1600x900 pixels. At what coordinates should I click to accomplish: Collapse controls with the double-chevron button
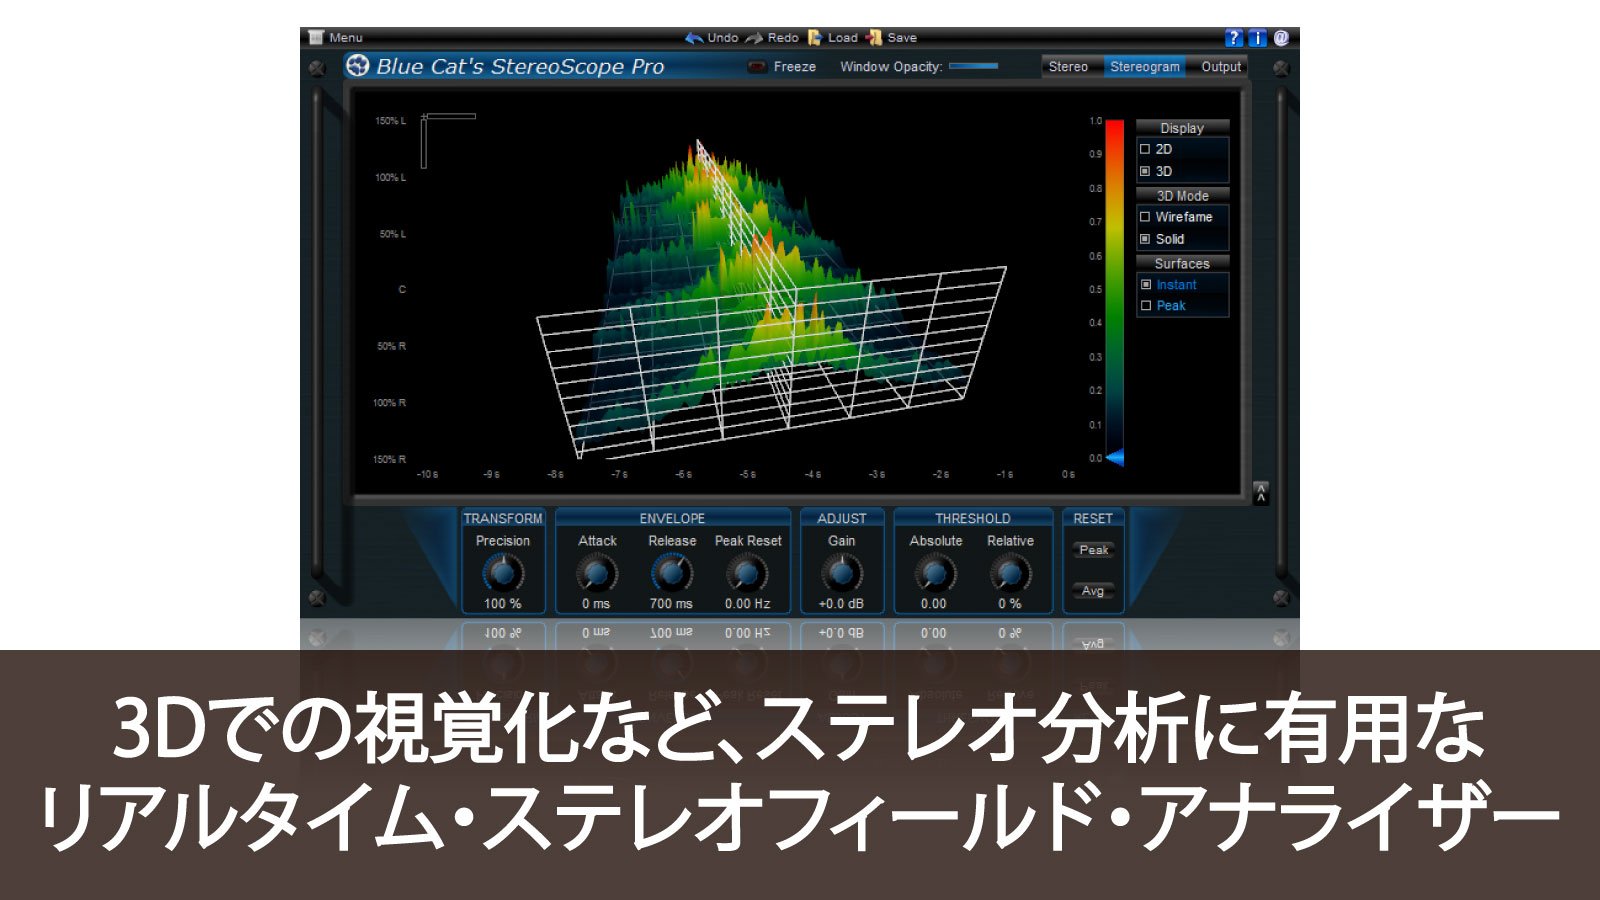[x=1261, y=492]
